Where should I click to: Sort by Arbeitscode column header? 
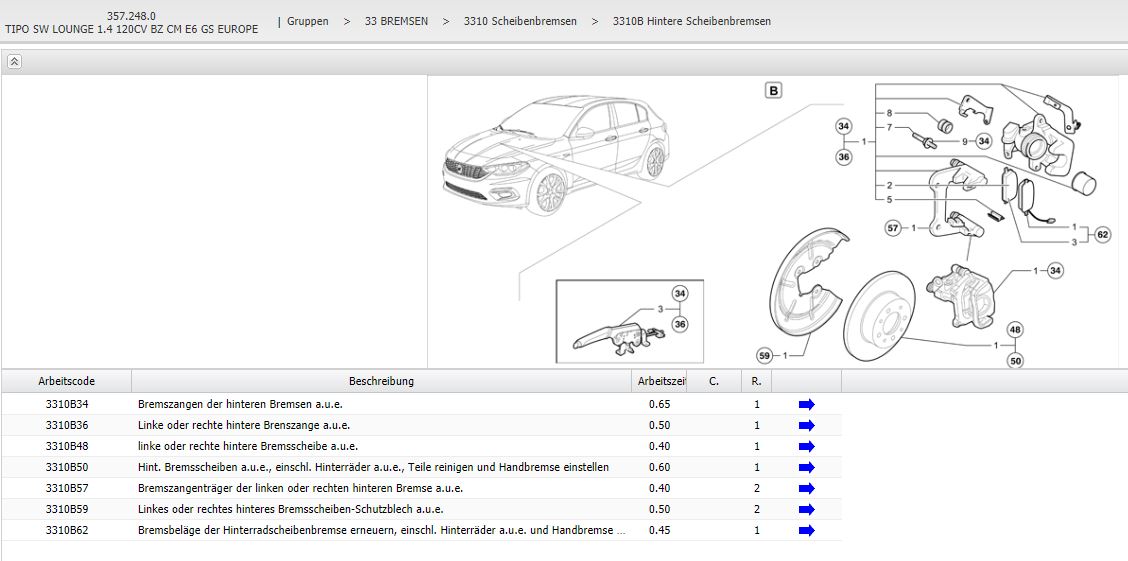pos(67,381)
